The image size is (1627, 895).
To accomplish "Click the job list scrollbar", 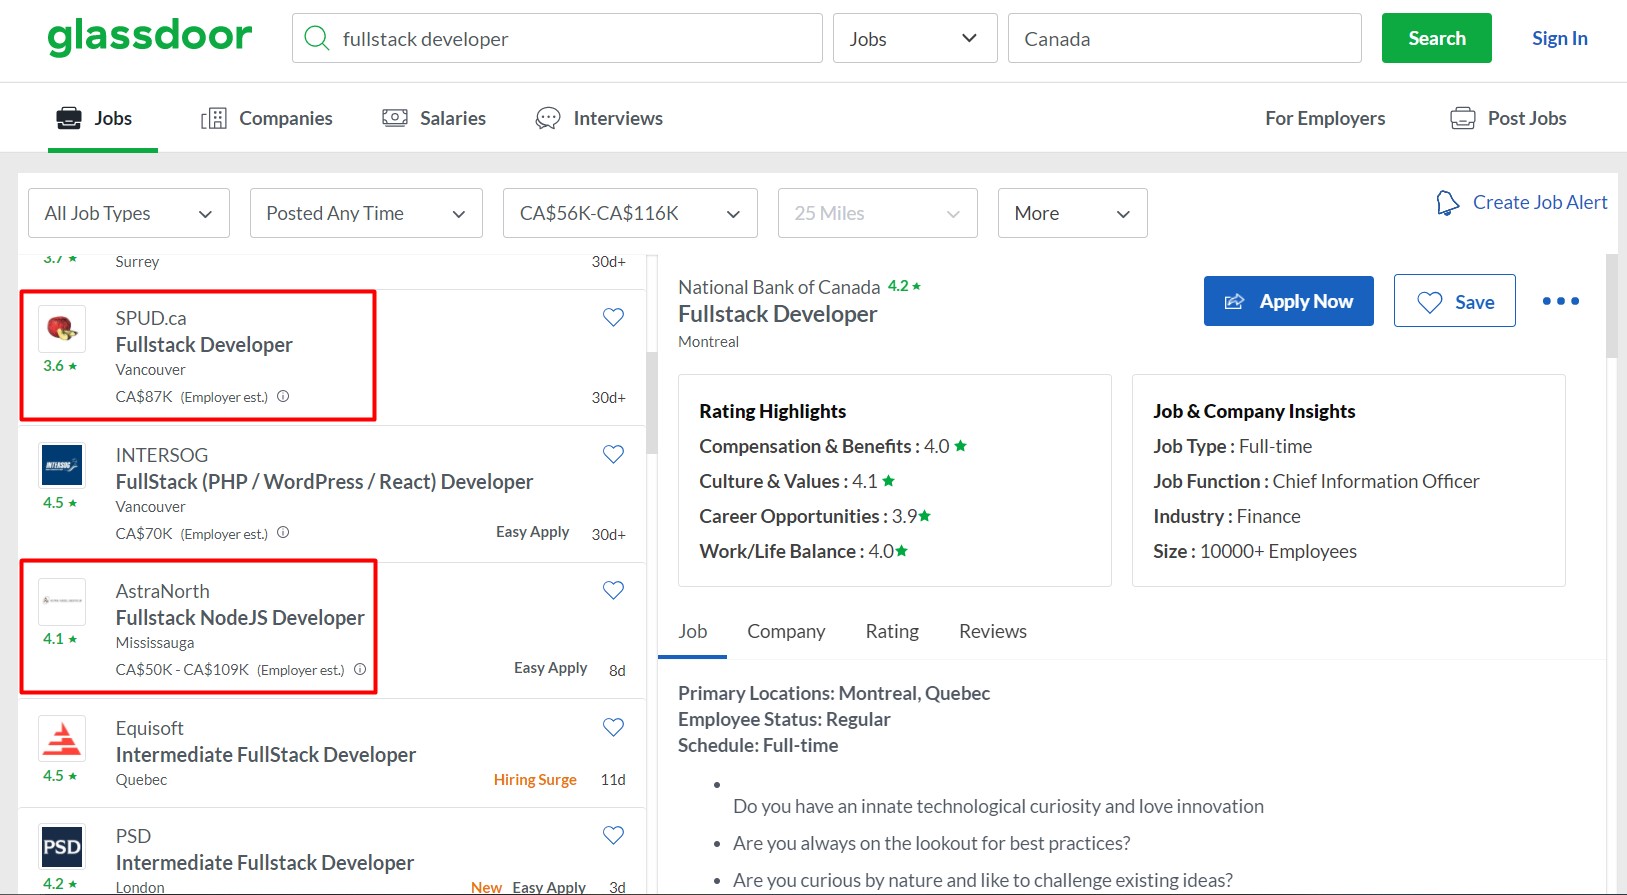I will point(652,403).
